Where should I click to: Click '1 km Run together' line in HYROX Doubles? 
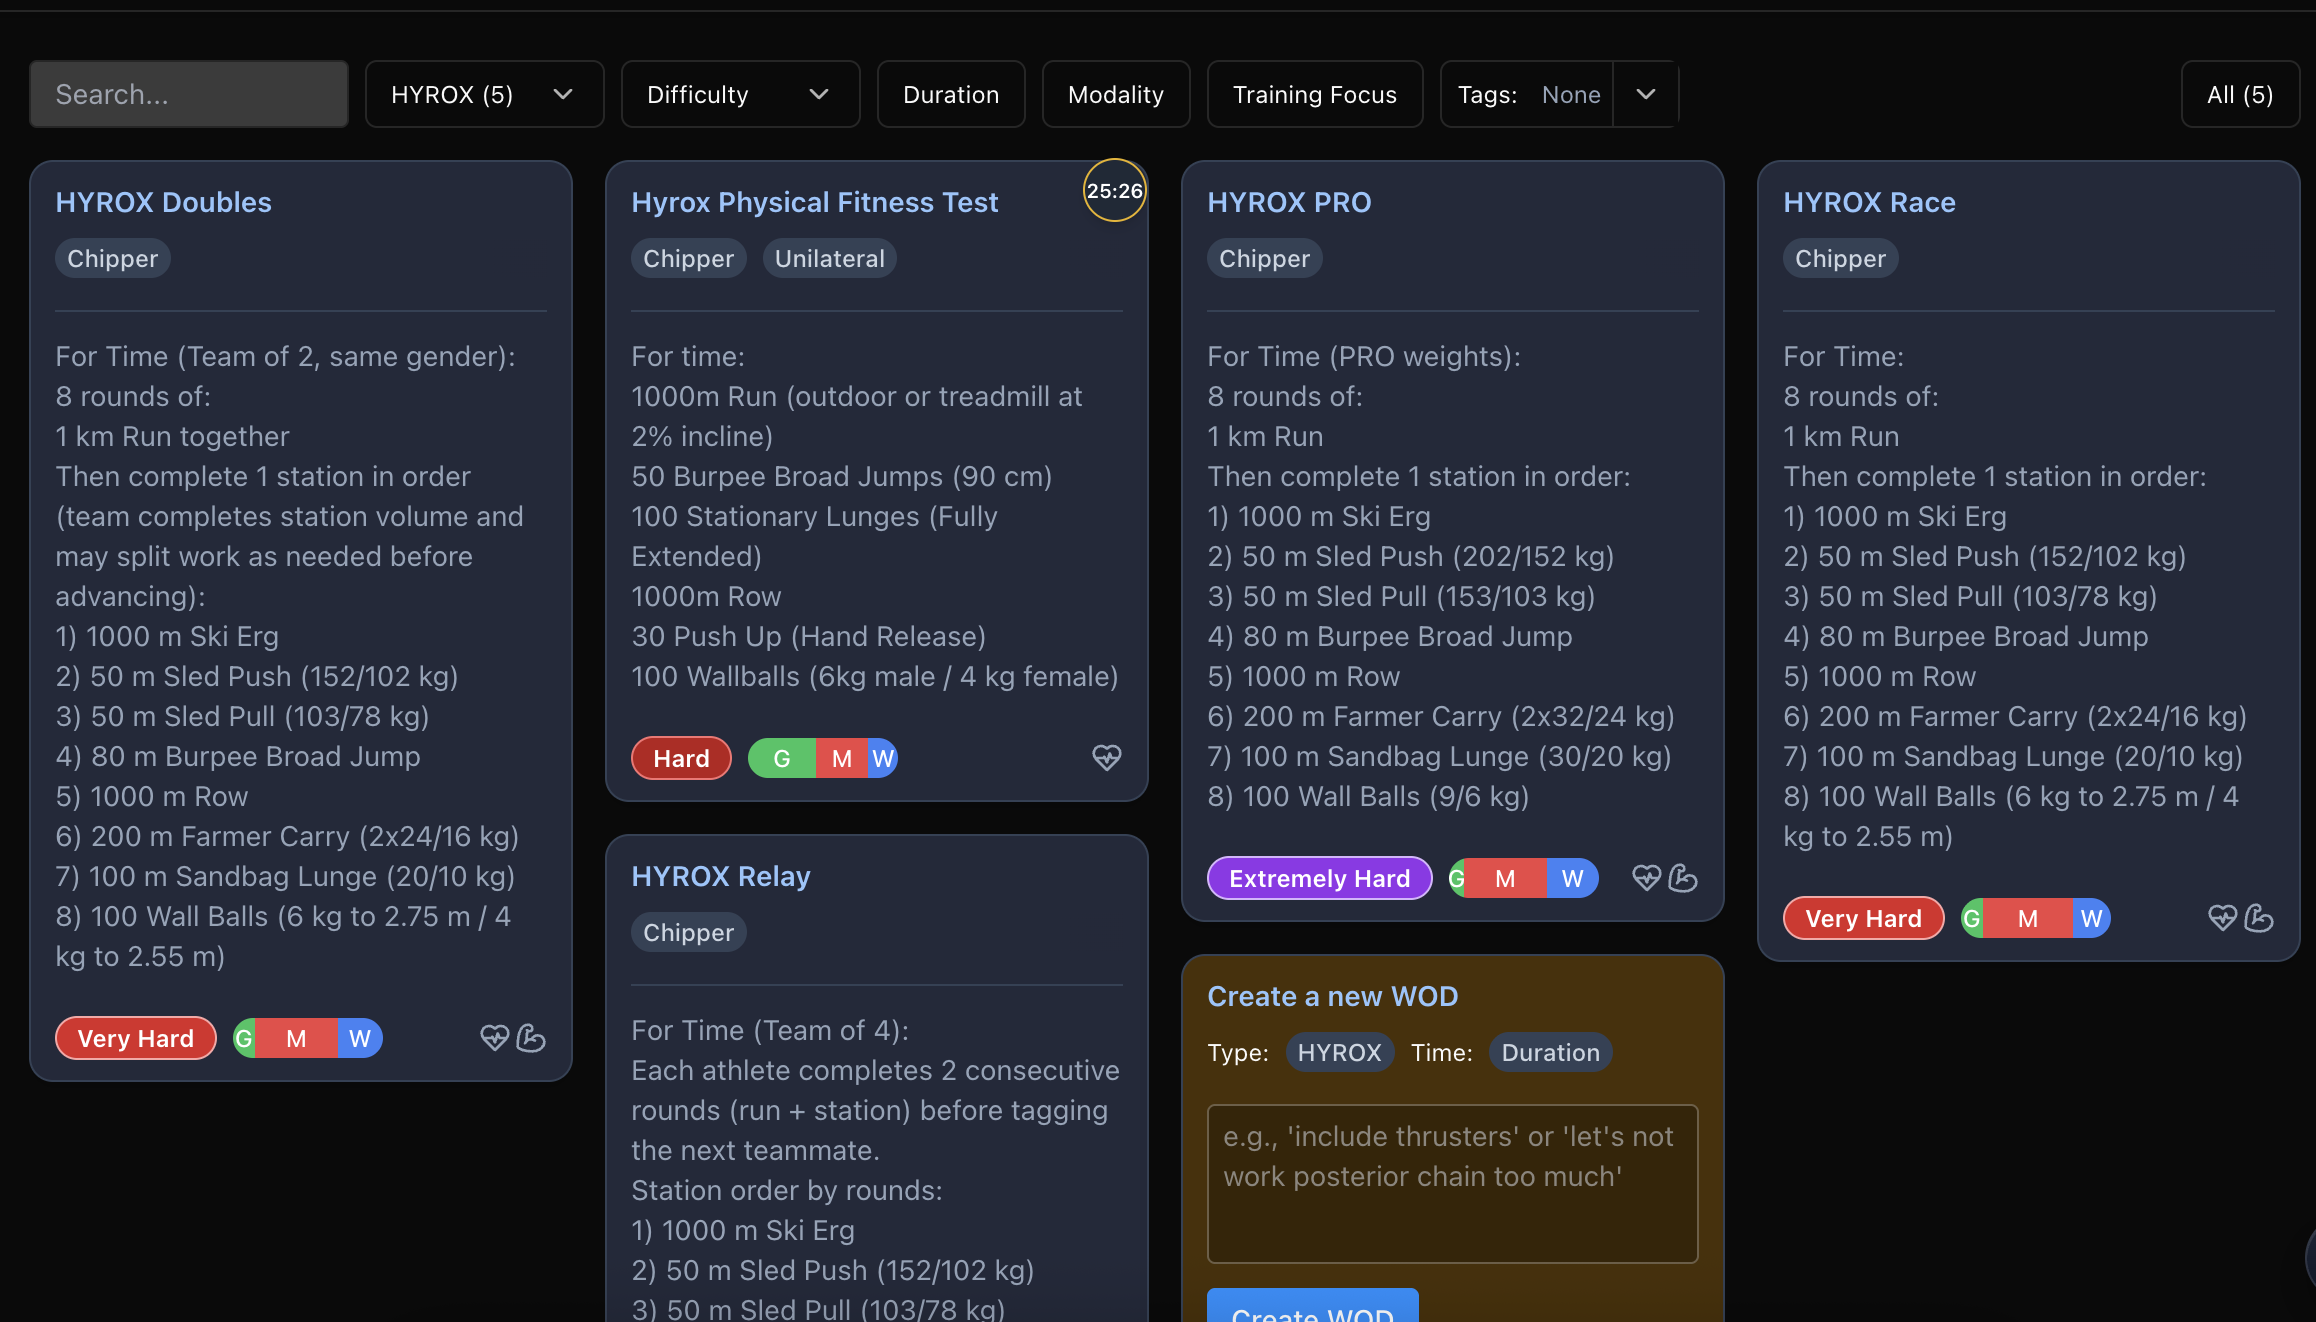172,436
